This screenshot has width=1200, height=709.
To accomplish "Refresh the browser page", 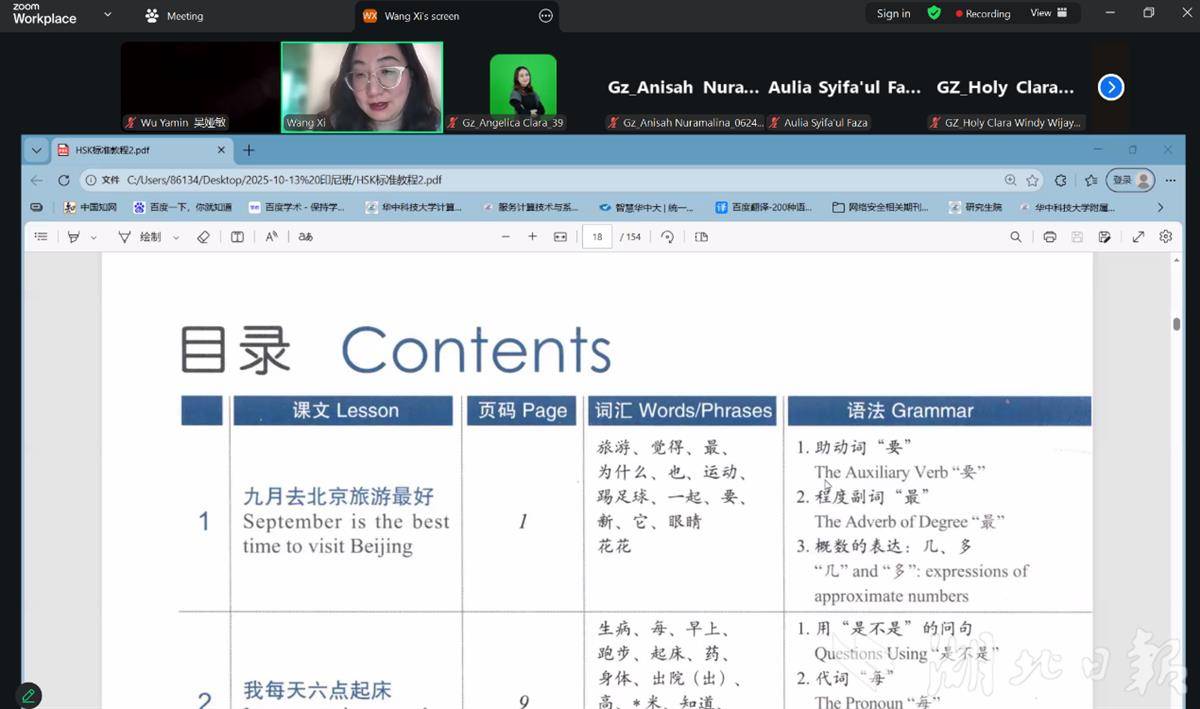I will [64, 180].
